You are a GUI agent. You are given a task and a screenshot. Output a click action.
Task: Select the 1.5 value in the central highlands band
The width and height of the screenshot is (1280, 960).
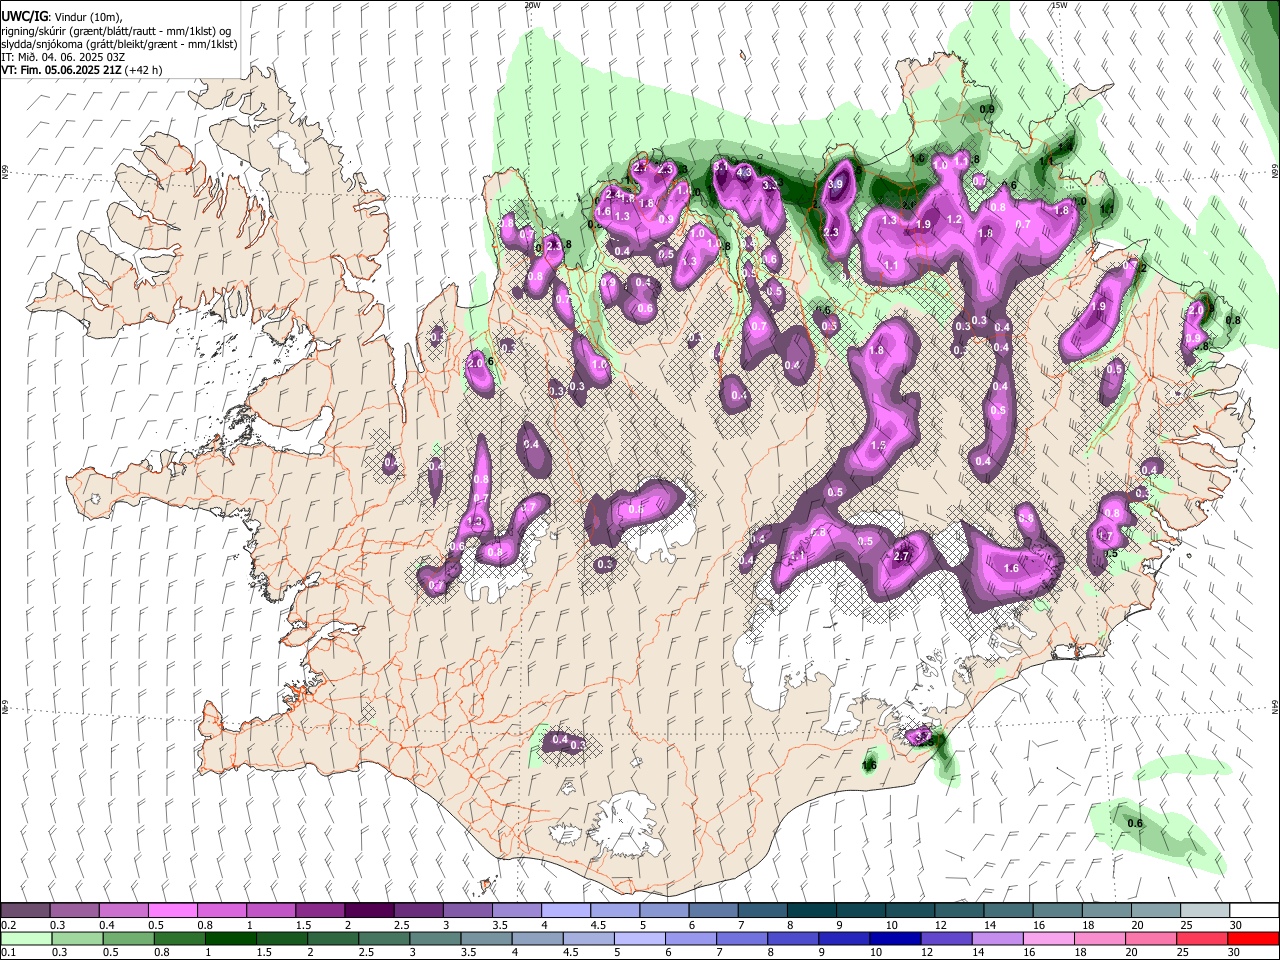tap(879, 445)
